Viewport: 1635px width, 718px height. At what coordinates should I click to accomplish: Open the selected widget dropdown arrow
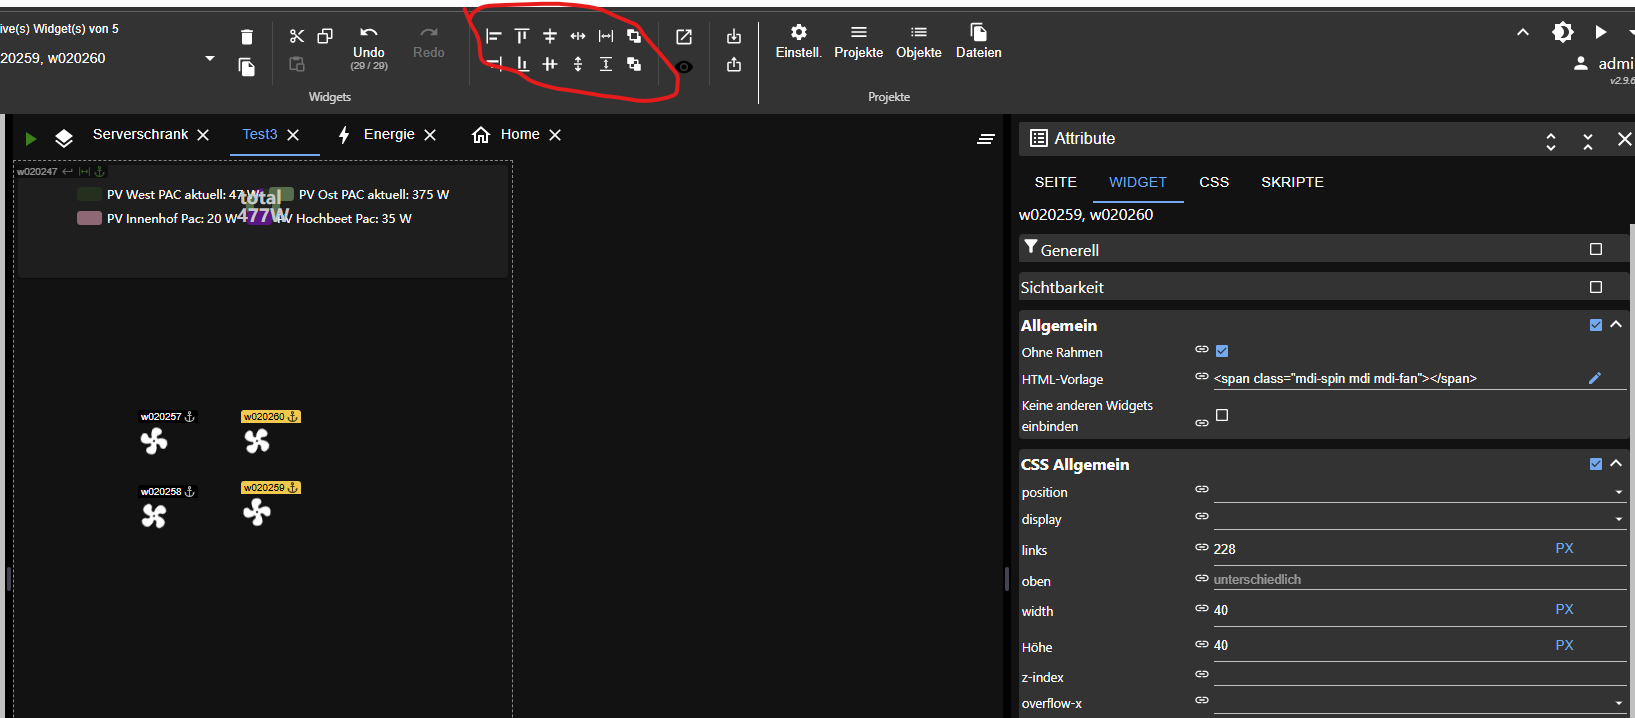point(210,58)
